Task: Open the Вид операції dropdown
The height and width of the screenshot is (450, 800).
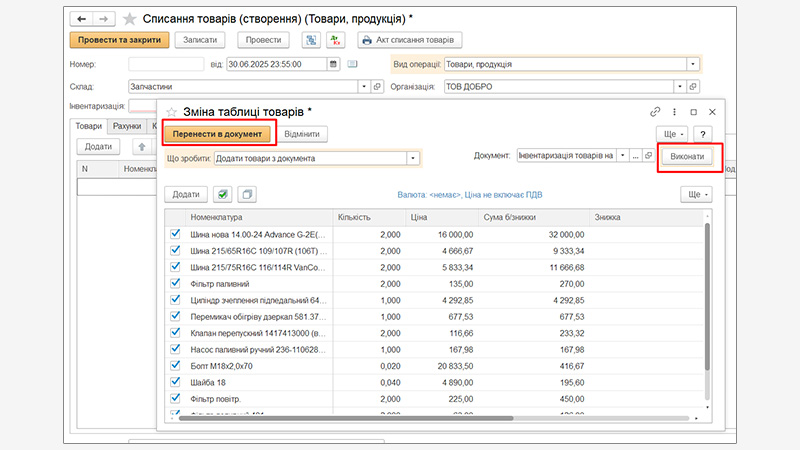Action: click(x=692, y=64)
